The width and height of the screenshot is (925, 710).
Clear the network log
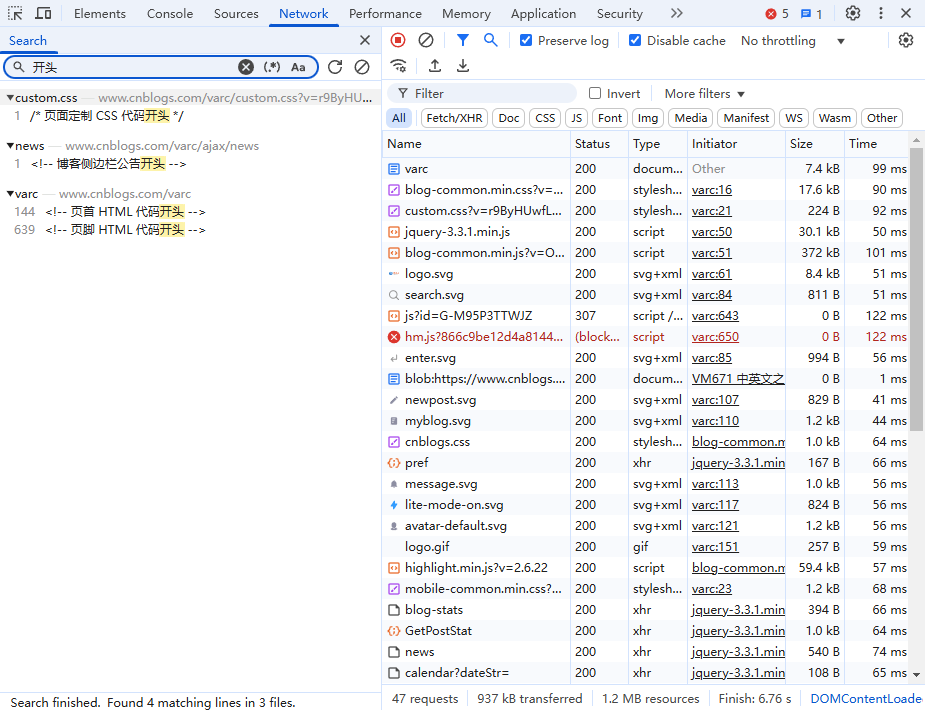point(426,40)
